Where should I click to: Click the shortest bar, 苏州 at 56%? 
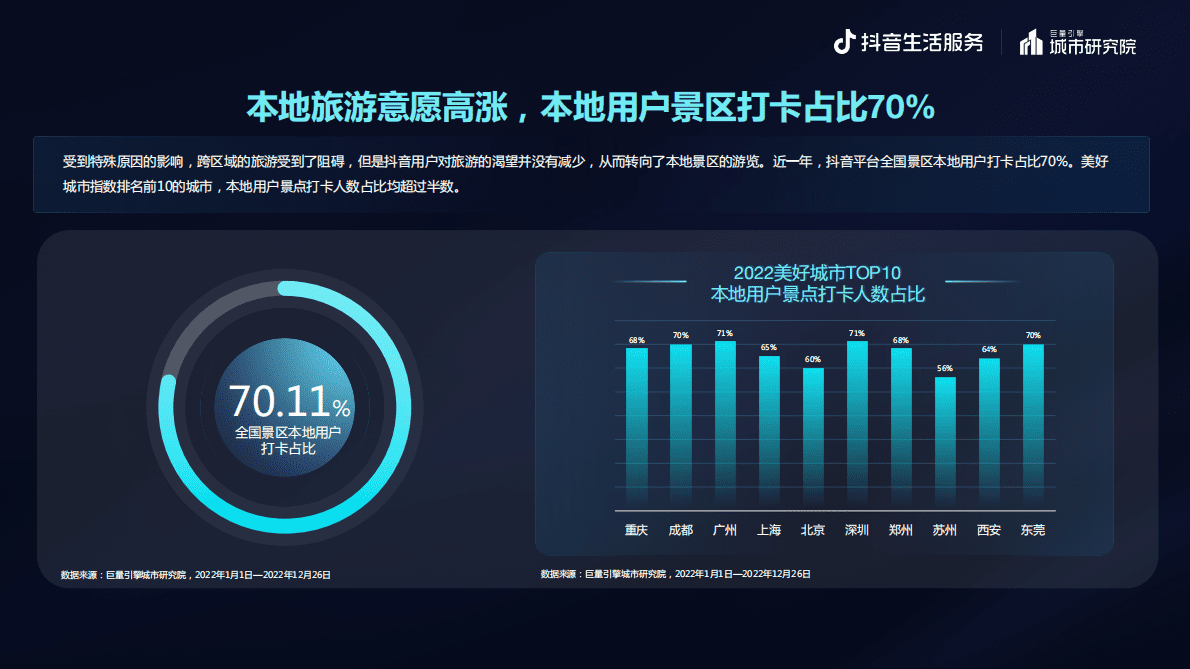pos(945,440)
